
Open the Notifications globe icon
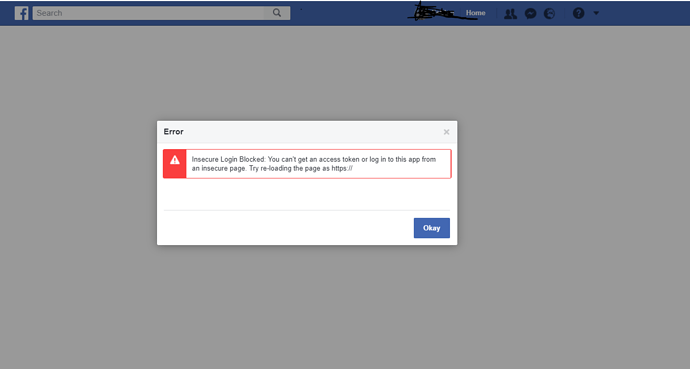550,14
